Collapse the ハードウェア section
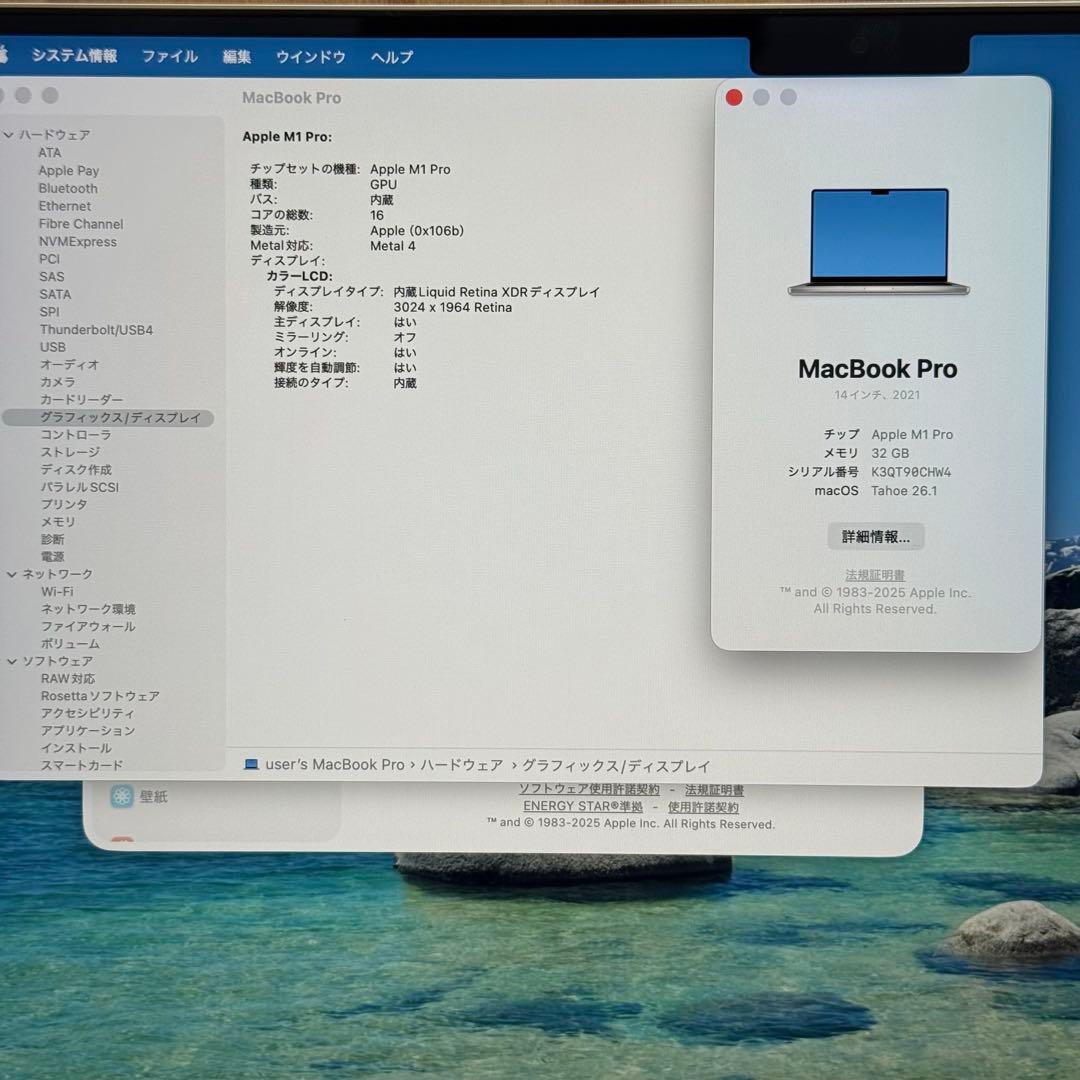This screenshot has width=1080, height=1080. click(x=10, y=135)
